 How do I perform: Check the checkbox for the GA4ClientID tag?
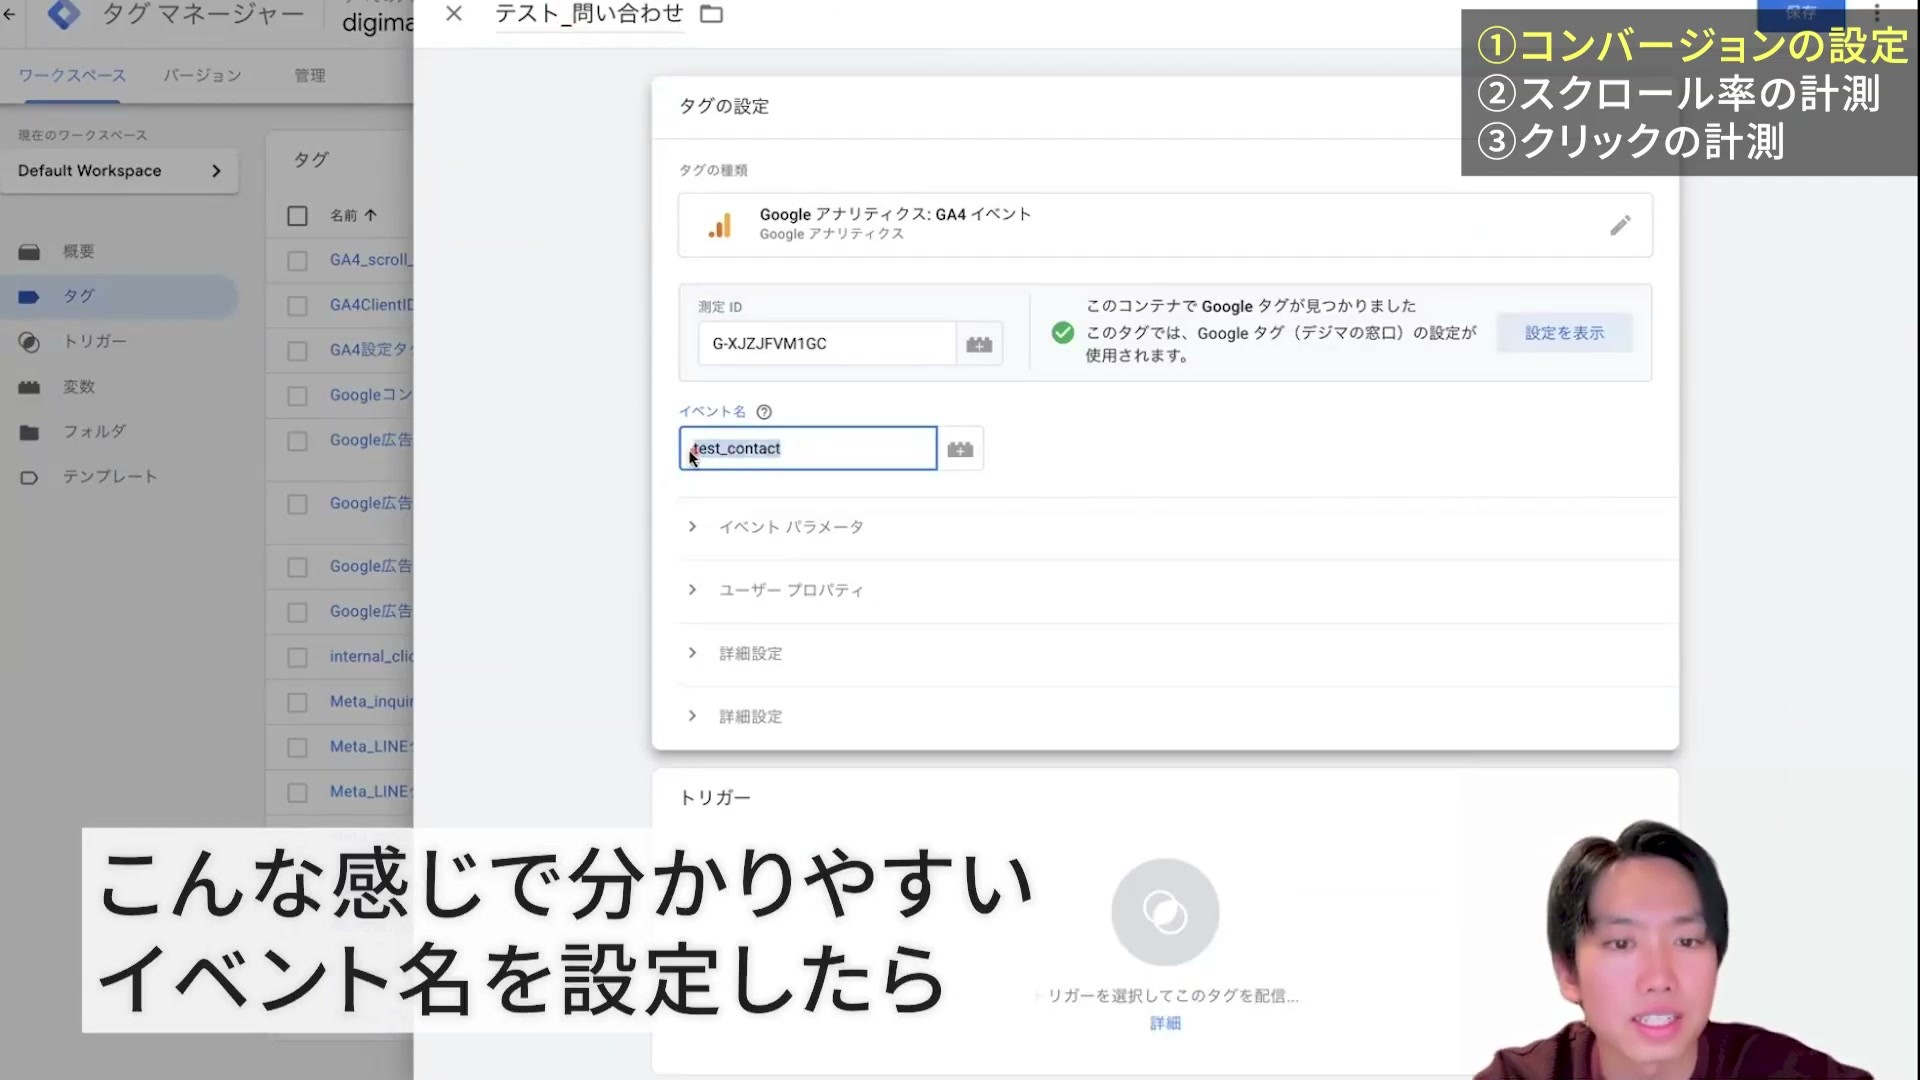point(297,306)
